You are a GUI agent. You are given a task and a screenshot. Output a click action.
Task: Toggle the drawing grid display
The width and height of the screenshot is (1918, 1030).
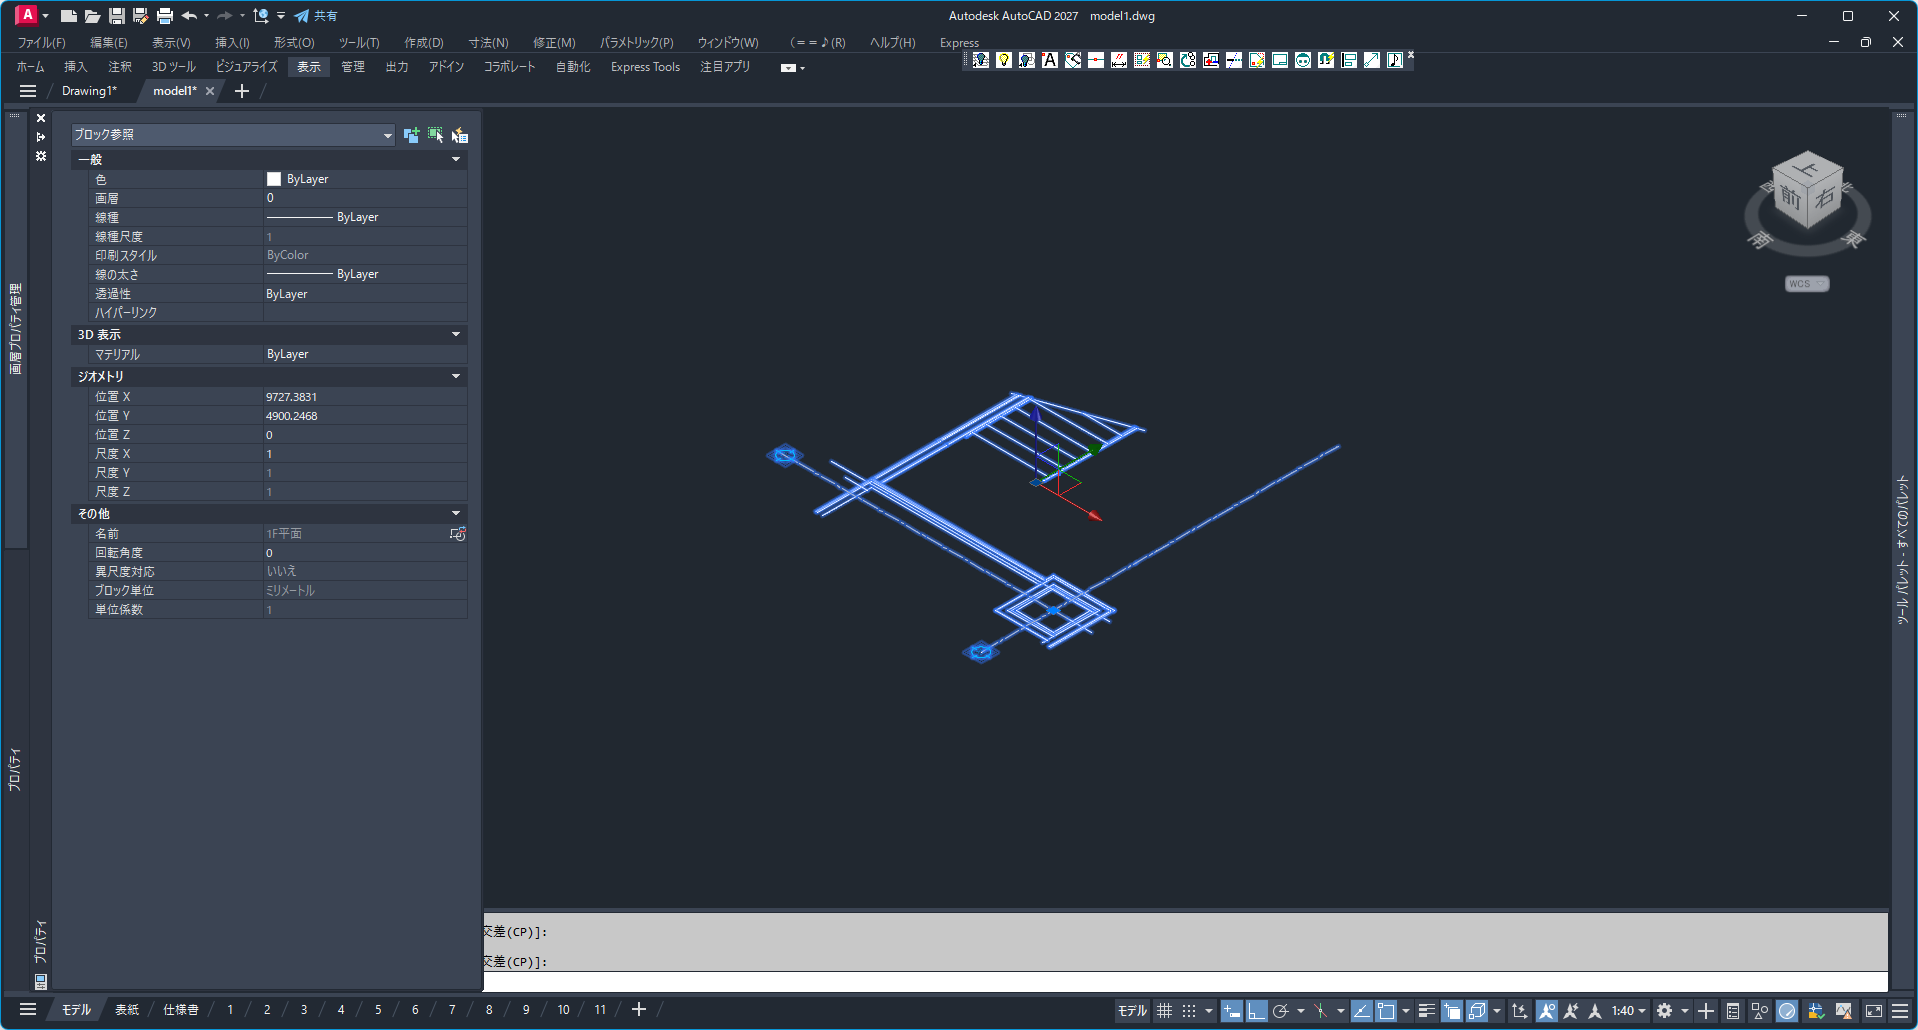pyautogui.click(x=1164, y=1011)
